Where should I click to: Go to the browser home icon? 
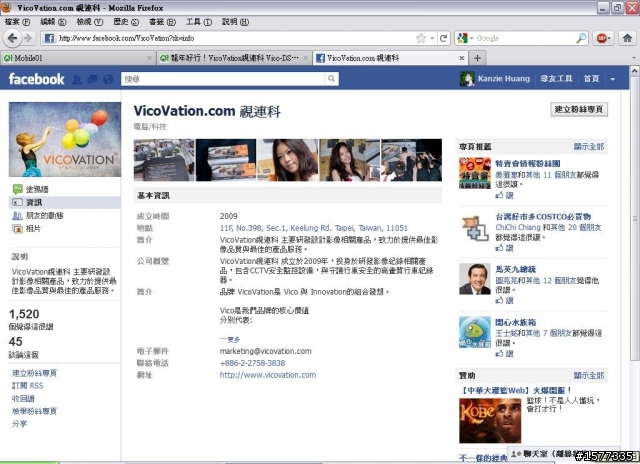(627, 38)
